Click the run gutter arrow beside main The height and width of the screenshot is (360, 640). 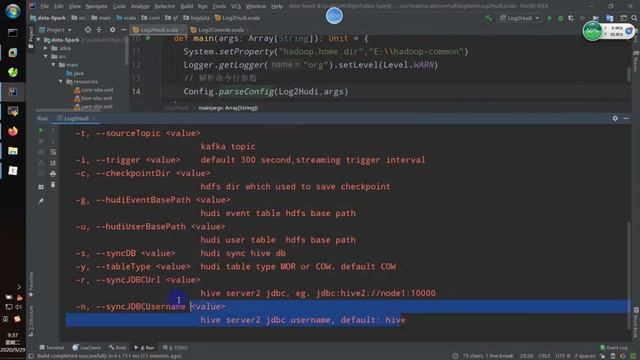pyautogui.click(x=148, y=38)
